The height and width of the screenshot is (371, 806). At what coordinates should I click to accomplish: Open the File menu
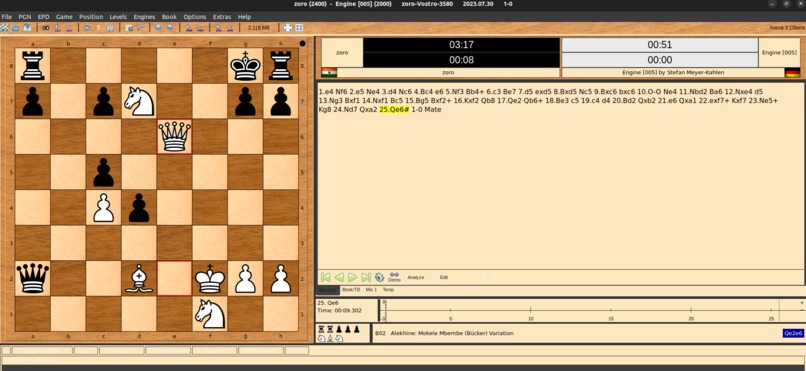point(7,17)
